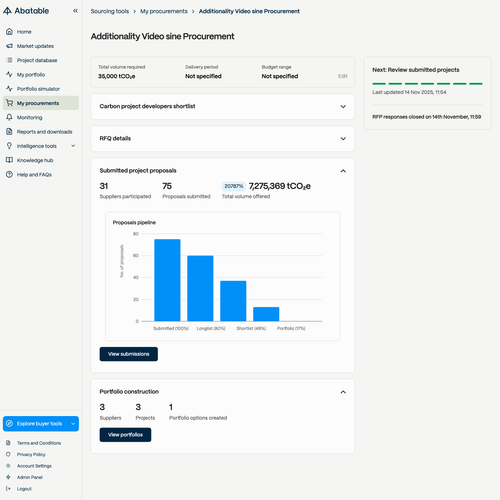The width and height of the screenshot is (500, 500).
Task: Open Market updates page
Action: pyautogui.click(x=41, y=46)
